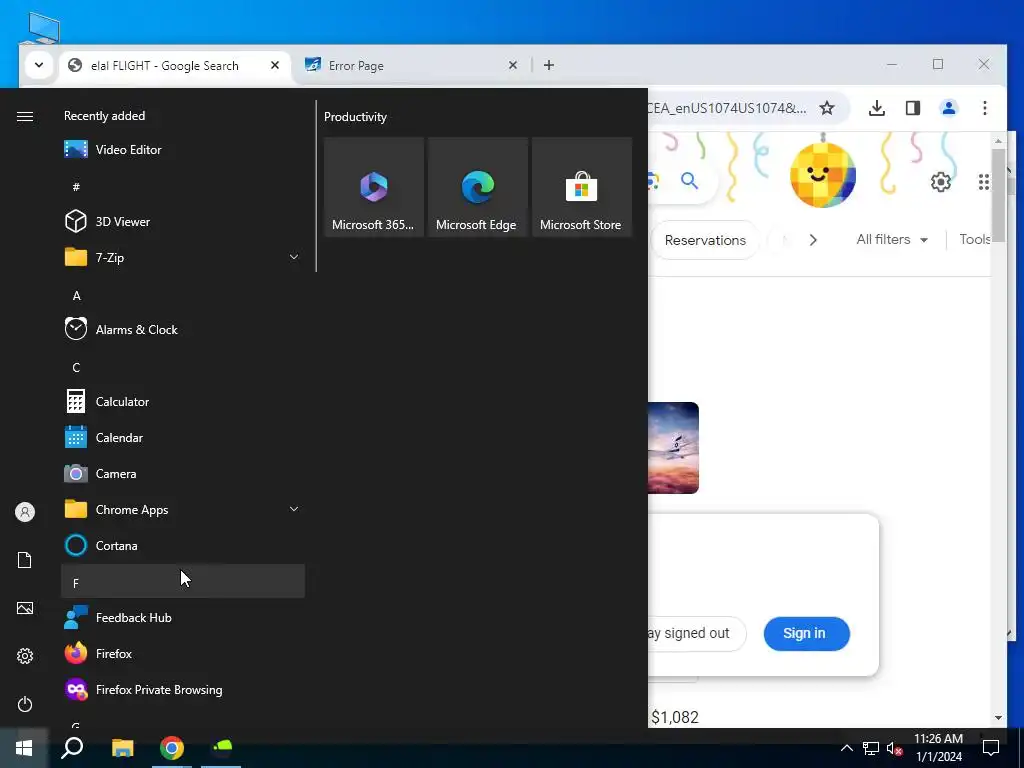Close the Error Page tab
This screenshot has height=768, width=1024.
point(513,65)
